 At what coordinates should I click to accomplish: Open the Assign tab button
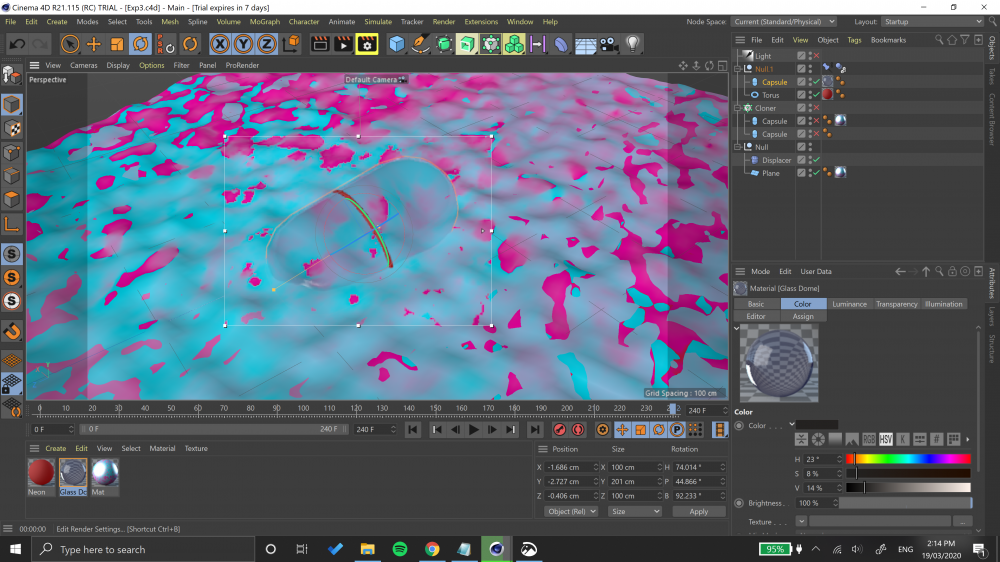tap(803, 316)
